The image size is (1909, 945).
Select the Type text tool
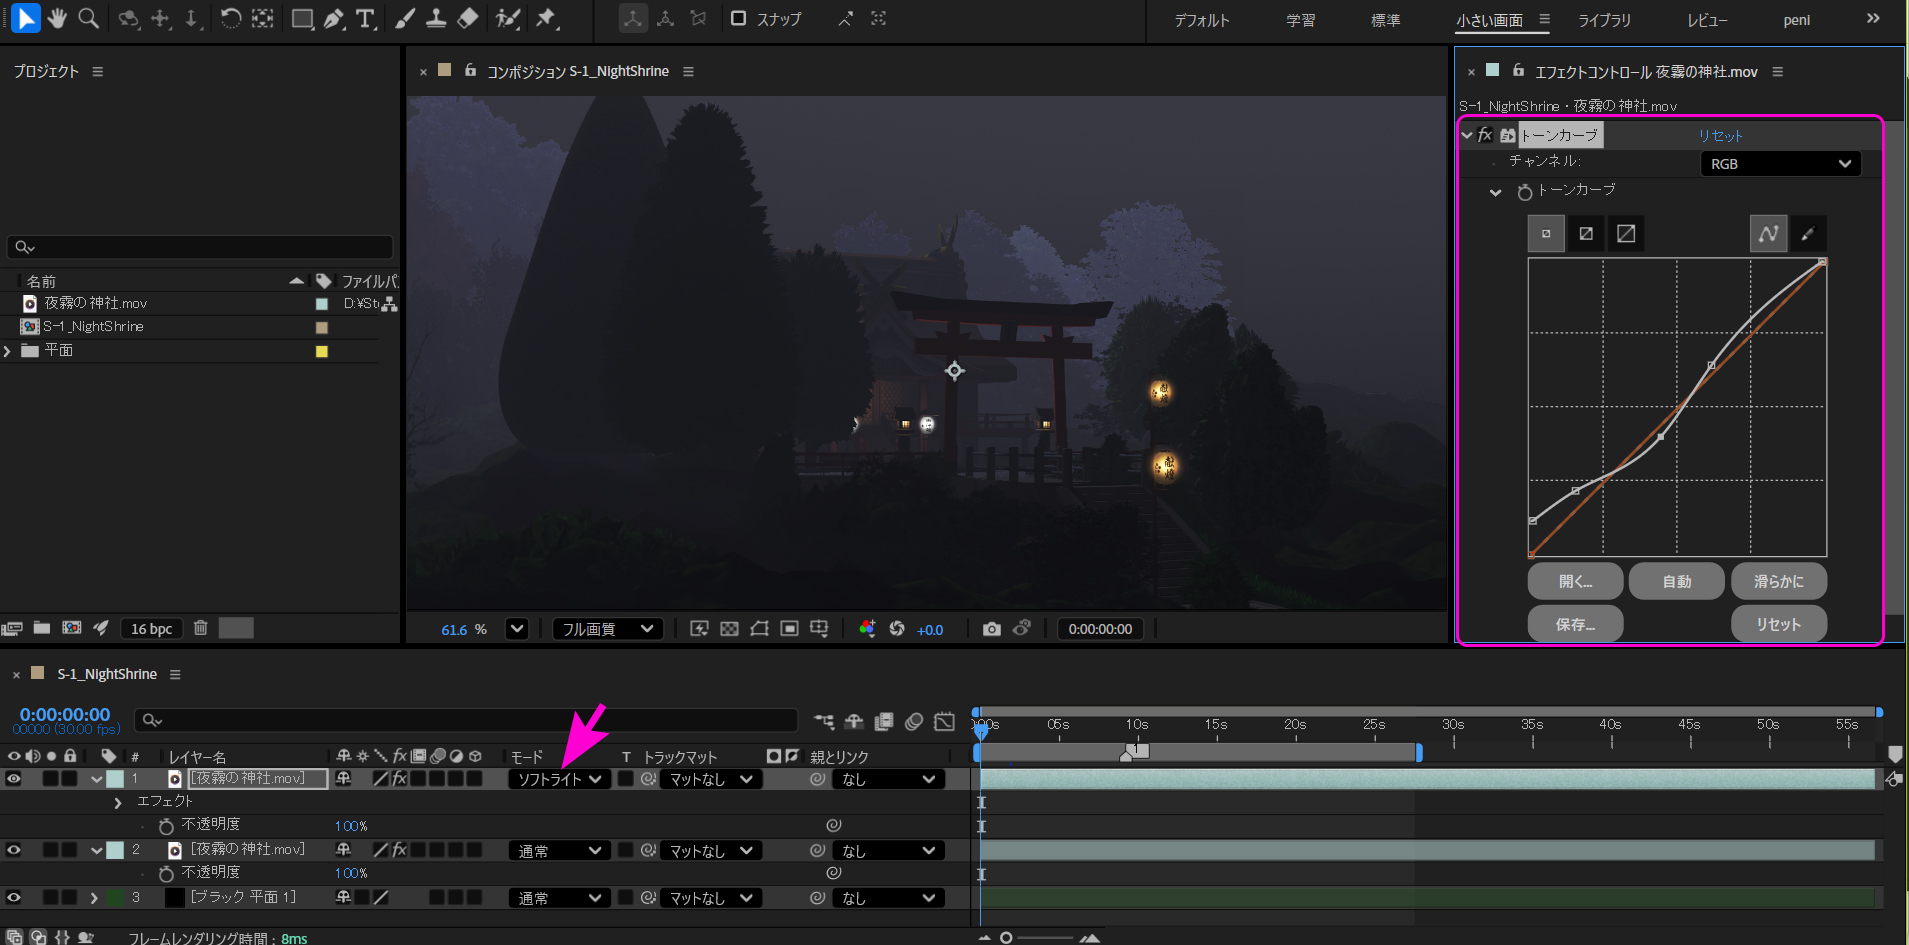365,18
